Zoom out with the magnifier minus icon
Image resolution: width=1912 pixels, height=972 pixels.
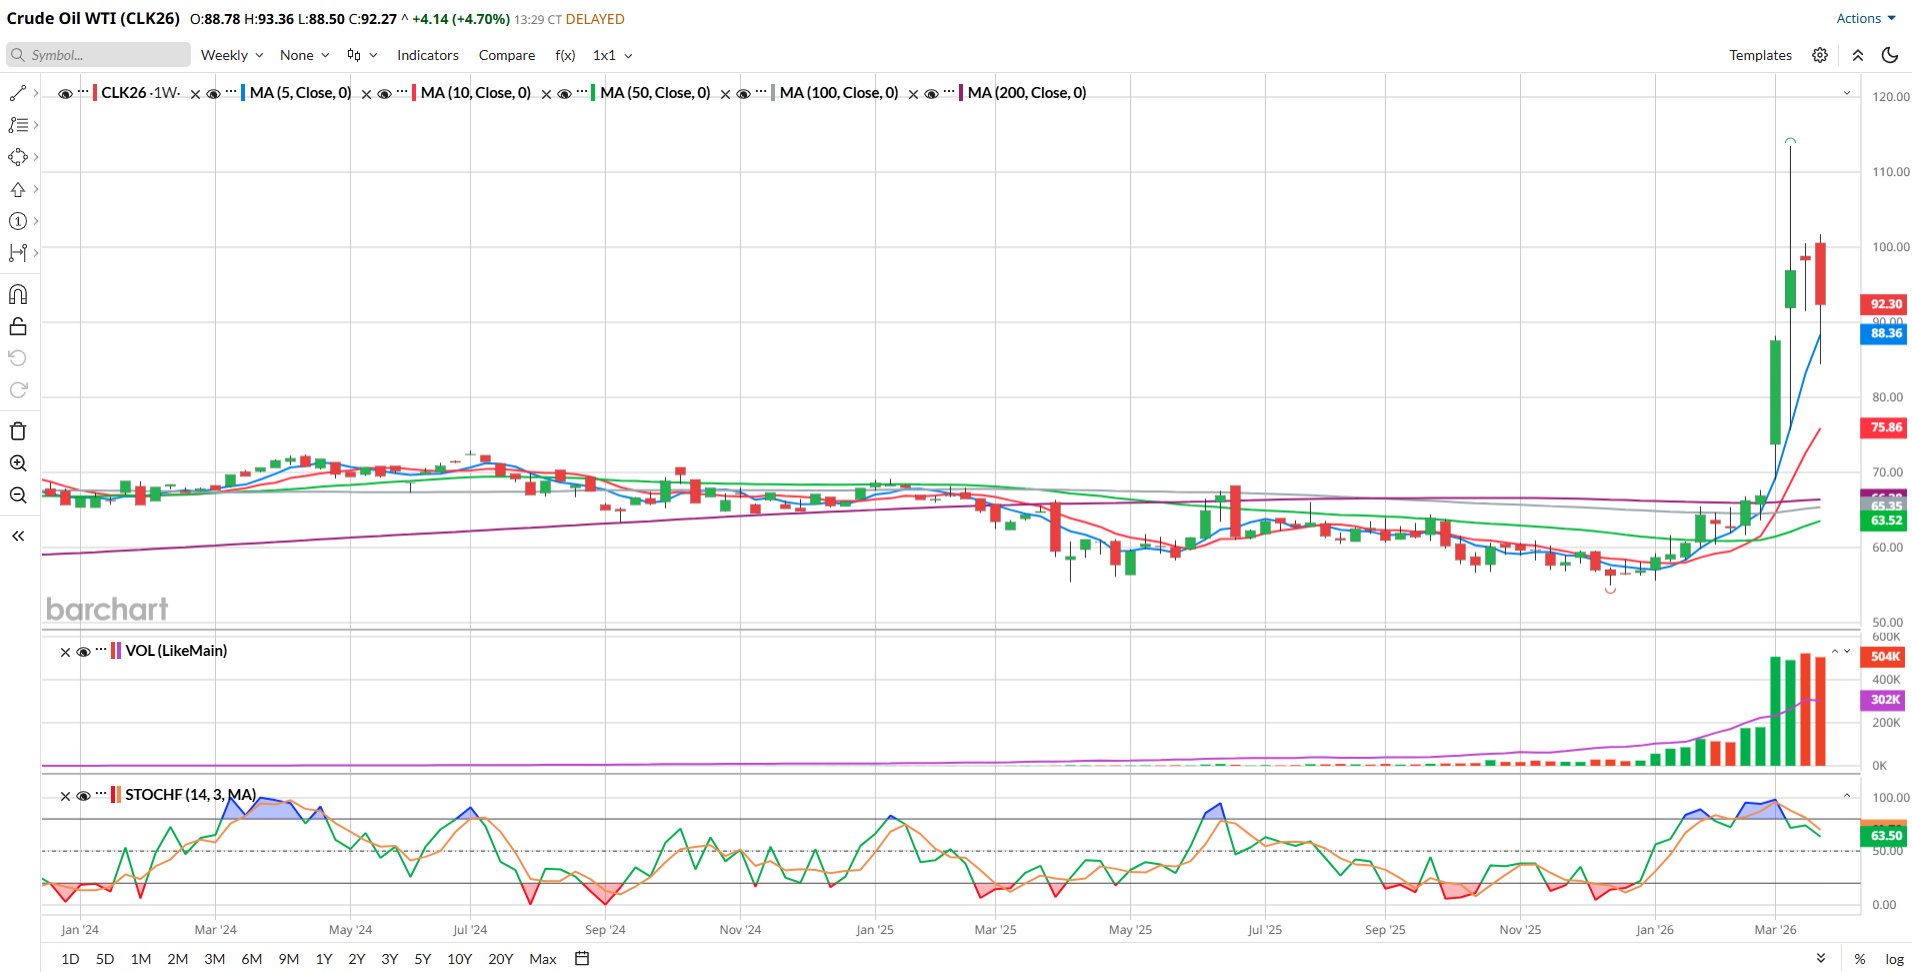[18, 495]
